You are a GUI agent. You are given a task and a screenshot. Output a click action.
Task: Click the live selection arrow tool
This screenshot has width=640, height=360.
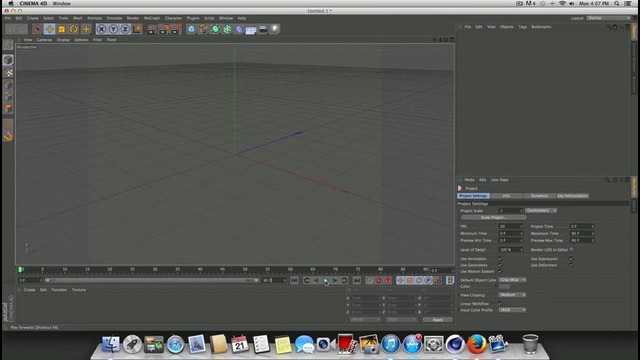tap(38, 29)
